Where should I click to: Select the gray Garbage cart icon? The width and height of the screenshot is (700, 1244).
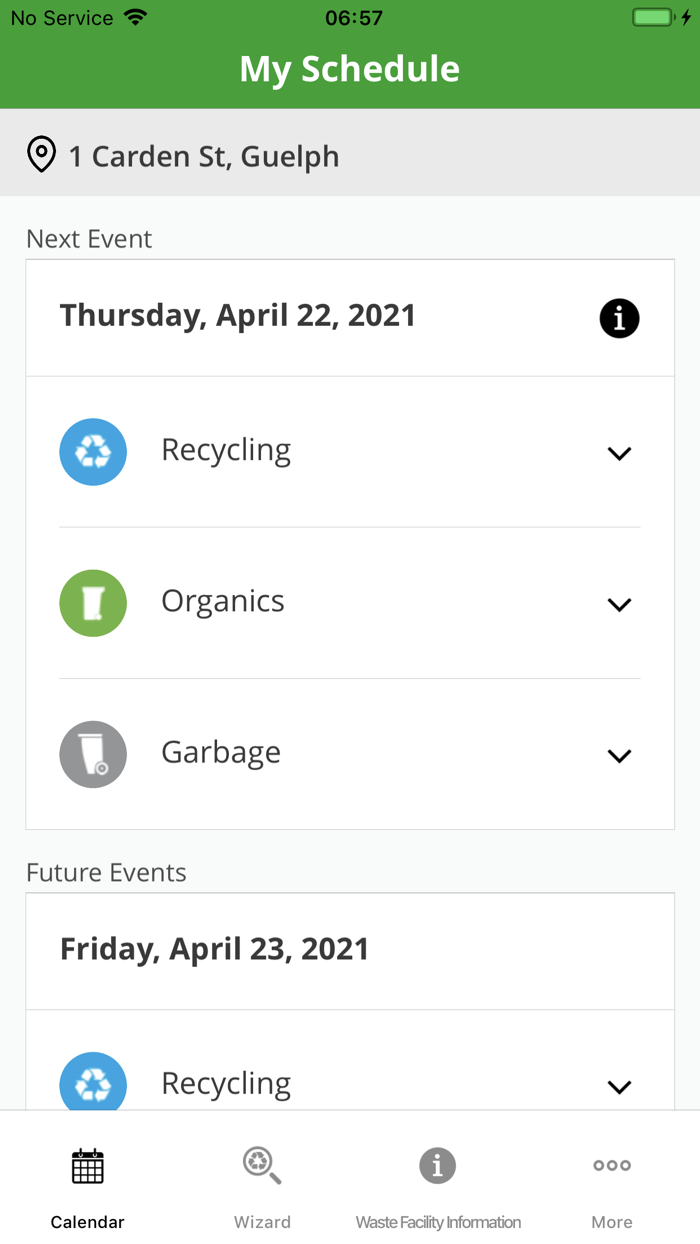tap(93, 754)
